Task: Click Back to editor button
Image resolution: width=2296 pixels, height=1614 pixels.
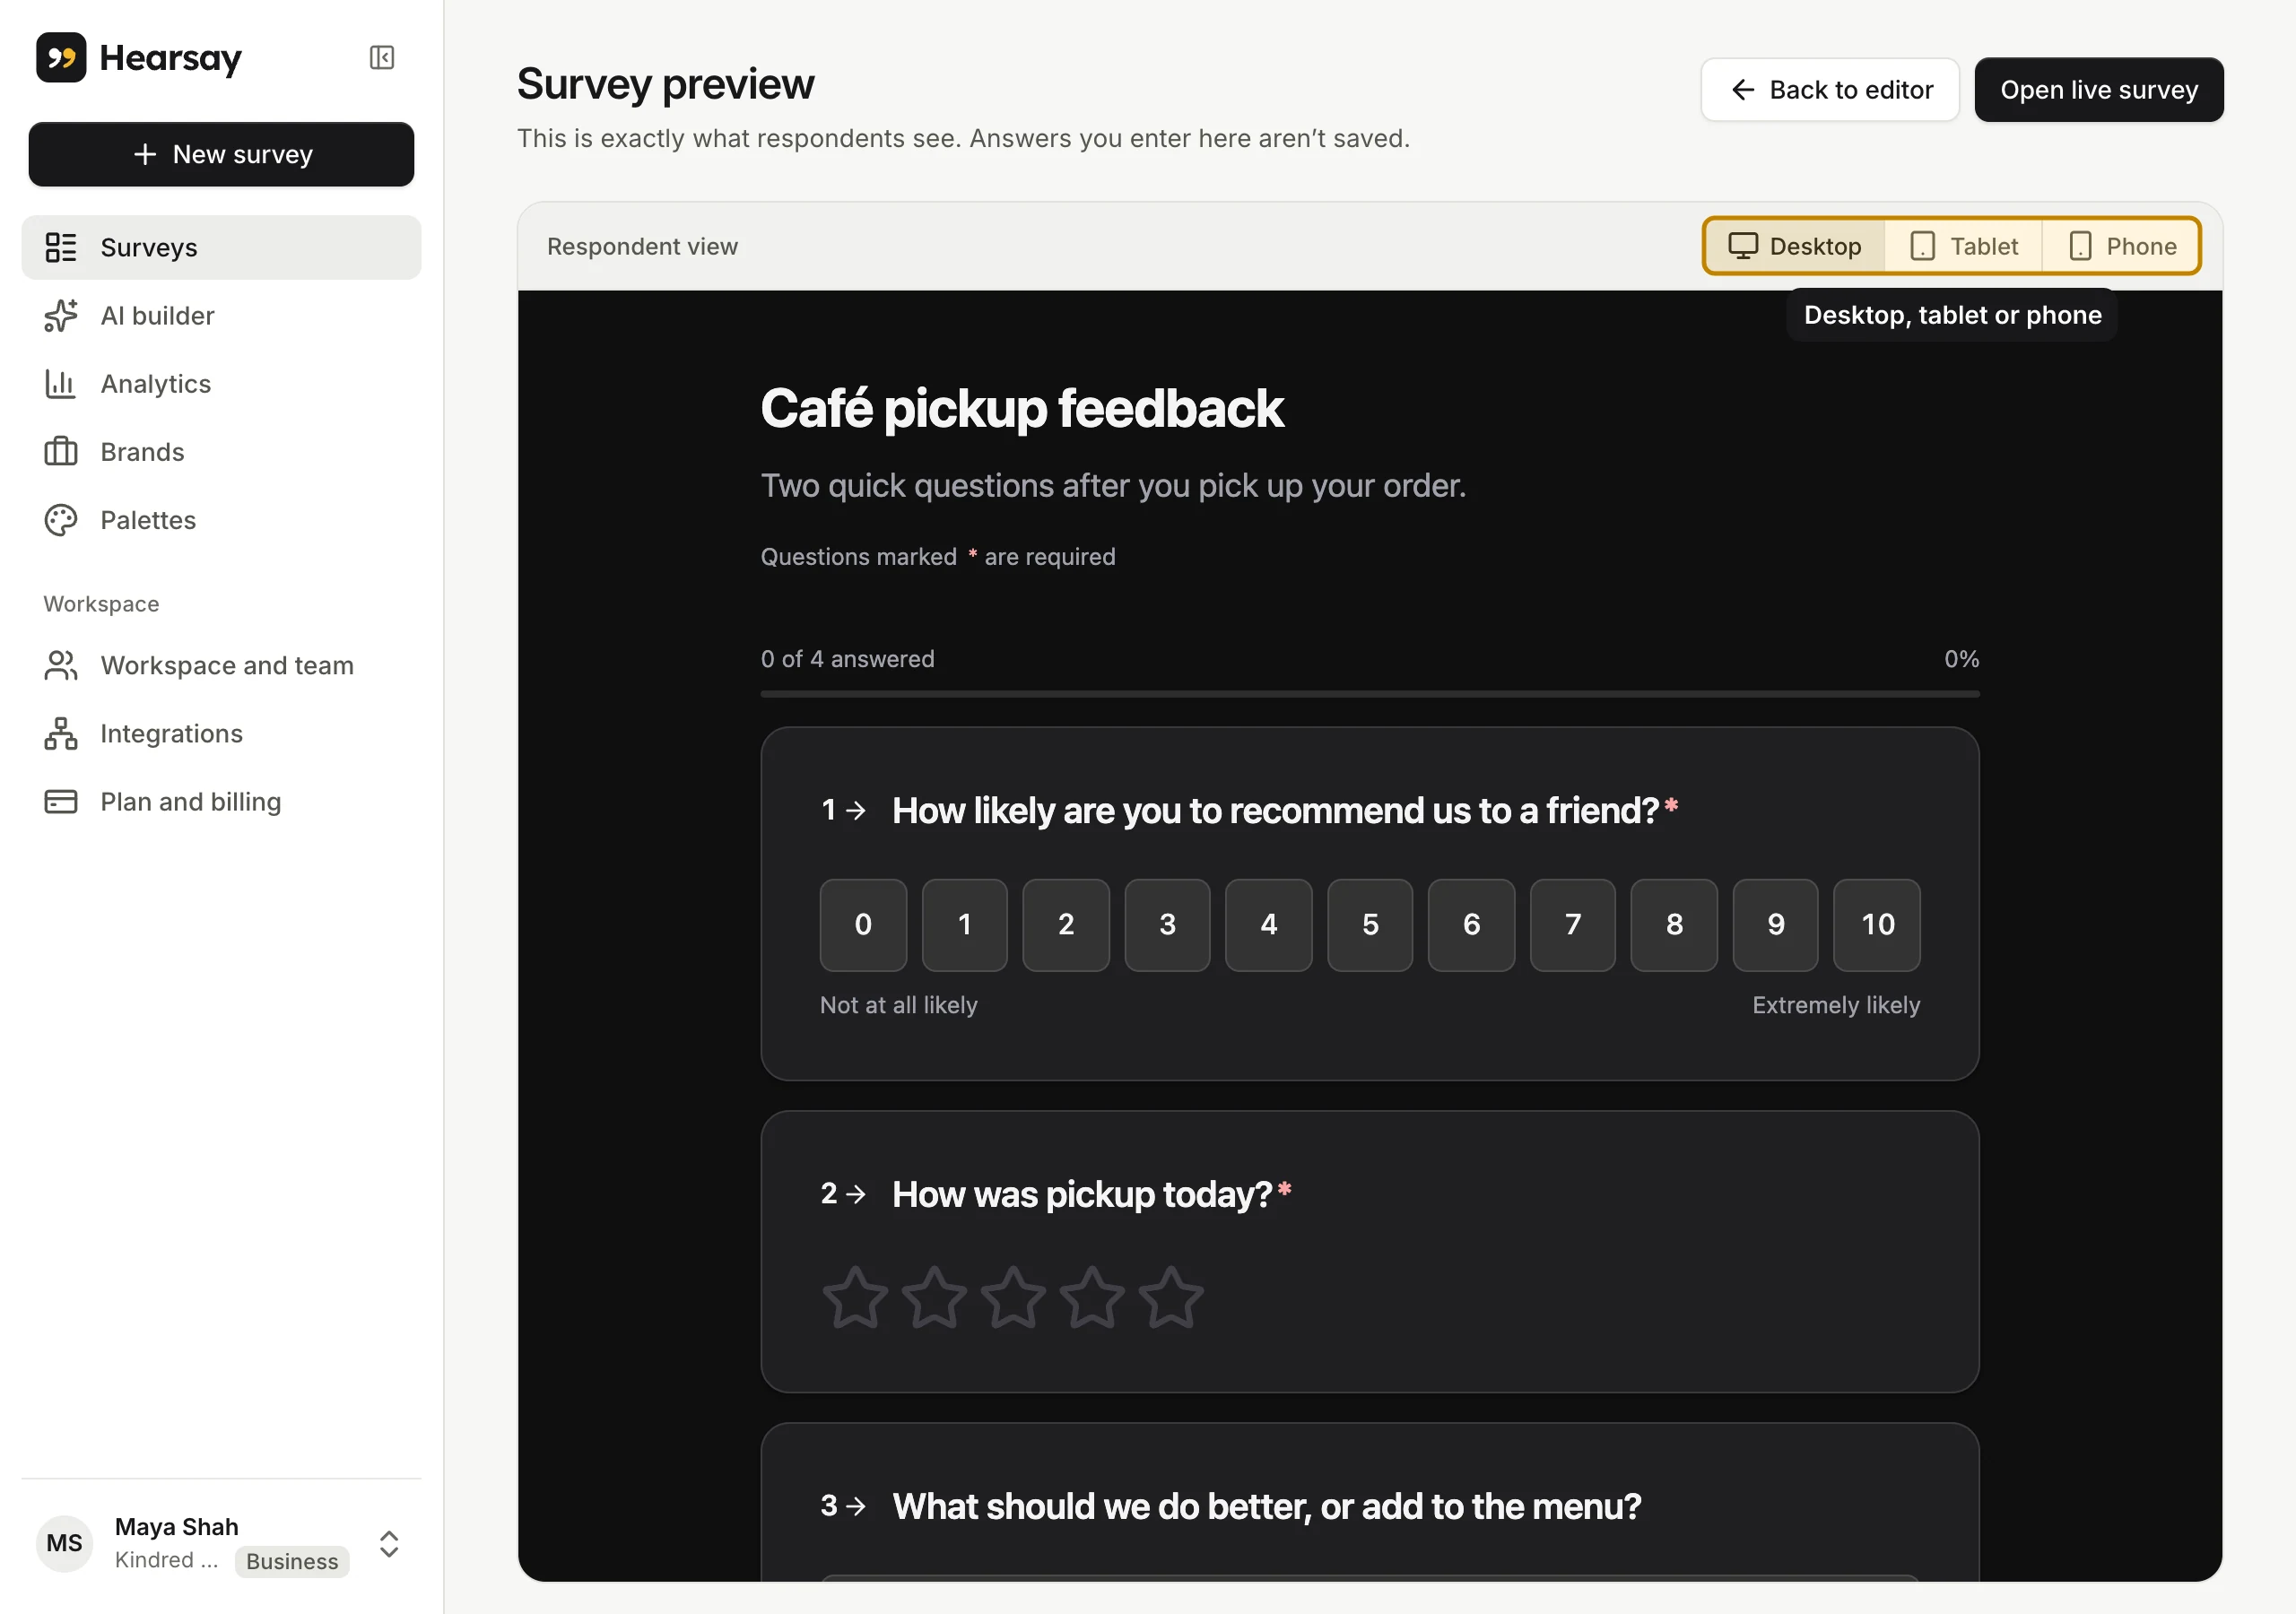Action: tap(1830, 90)
